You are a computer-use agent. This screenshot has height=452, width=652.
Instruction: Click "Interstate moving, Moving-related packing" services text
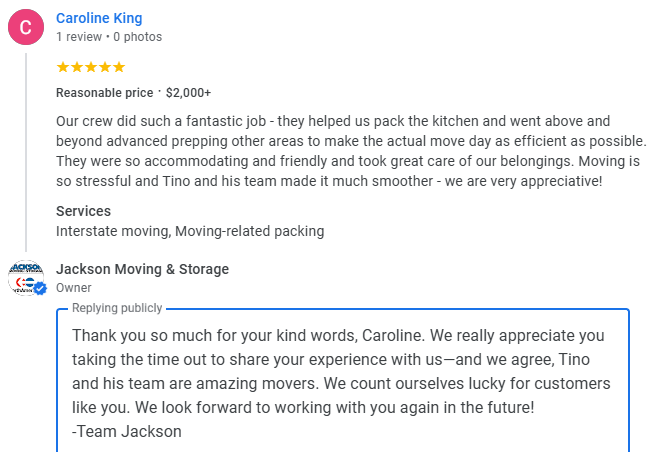[190, 231]
